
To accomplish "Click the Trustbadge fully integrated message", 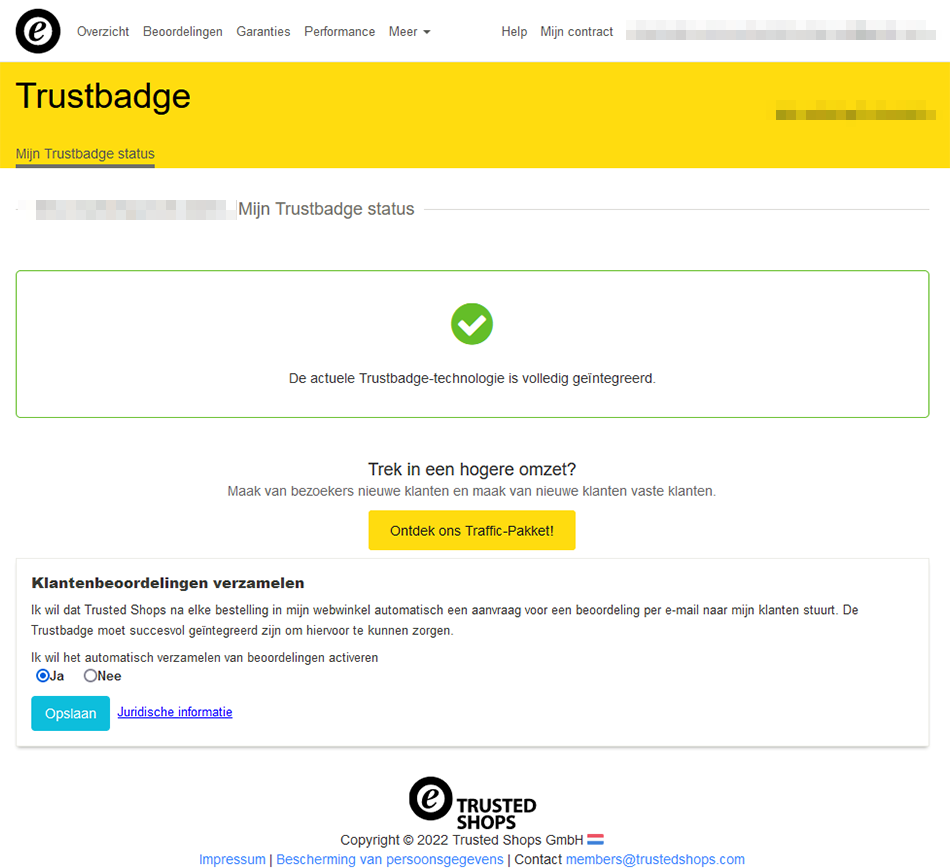I will [472, 379].
